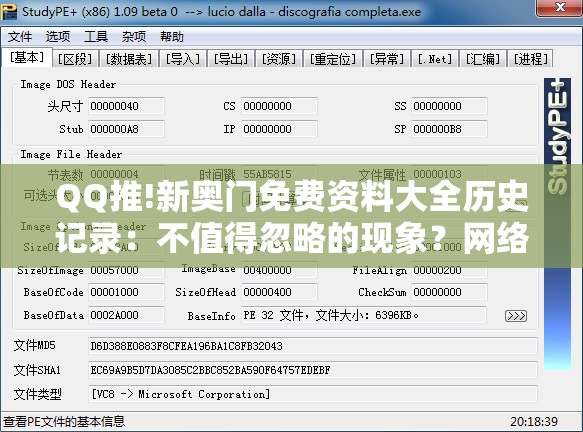Click the SS value field
This screenshot has height=432, width=583.
coord(450,106)
